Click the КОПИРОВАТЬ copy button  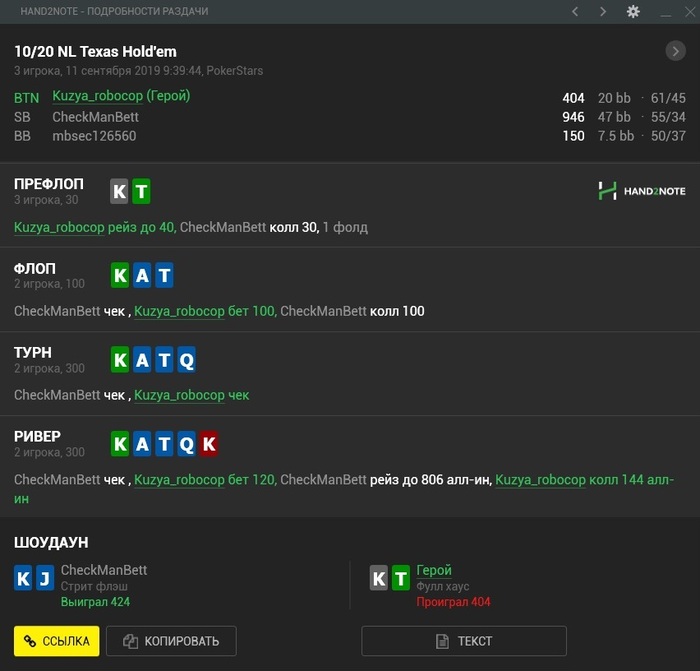[171, 641]
